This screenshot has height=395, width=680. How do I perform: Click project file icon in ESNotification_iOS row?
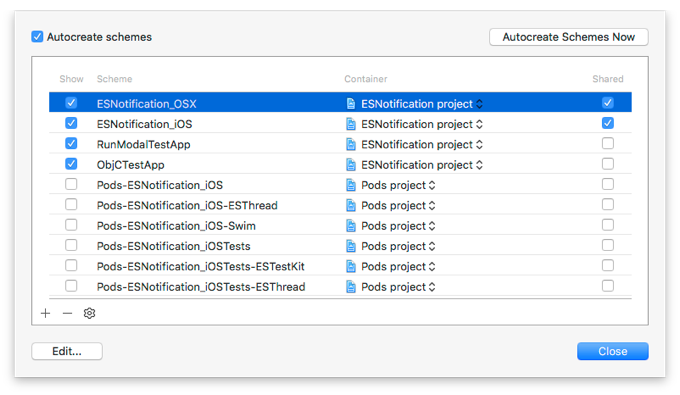351,124
